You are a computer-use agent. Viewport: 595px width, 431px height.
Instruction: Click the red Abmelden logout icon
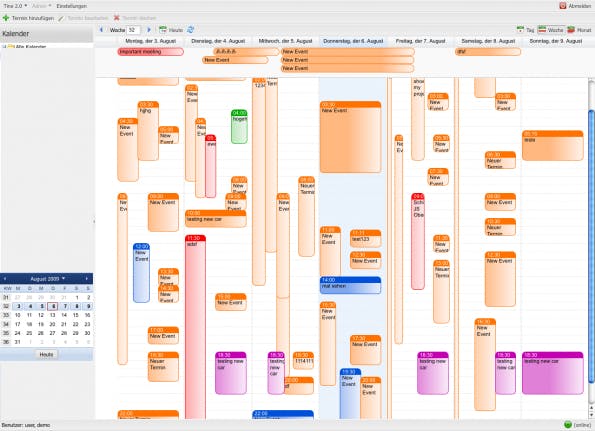563,6
